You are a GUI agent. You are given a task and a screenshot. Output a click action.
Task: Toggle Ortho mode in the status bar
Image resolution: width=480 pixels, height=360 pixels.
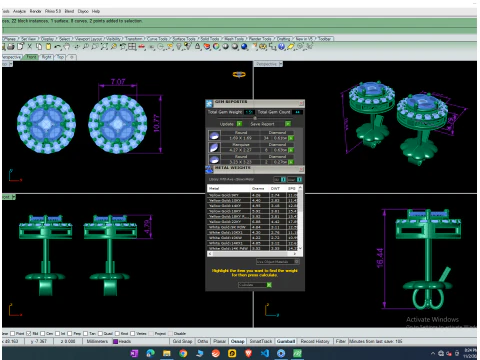(202, 341)
